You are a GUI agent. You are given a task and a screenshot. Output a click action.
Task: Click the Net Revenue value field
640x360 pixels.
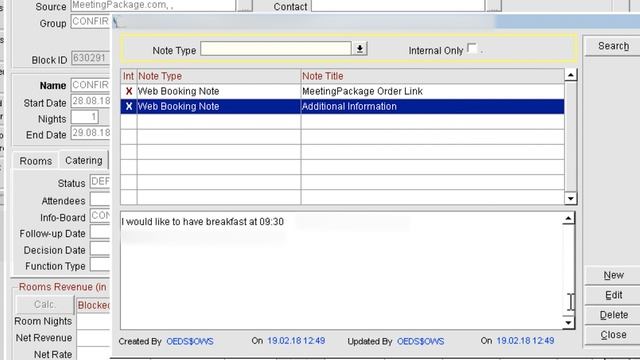point(93,338)
